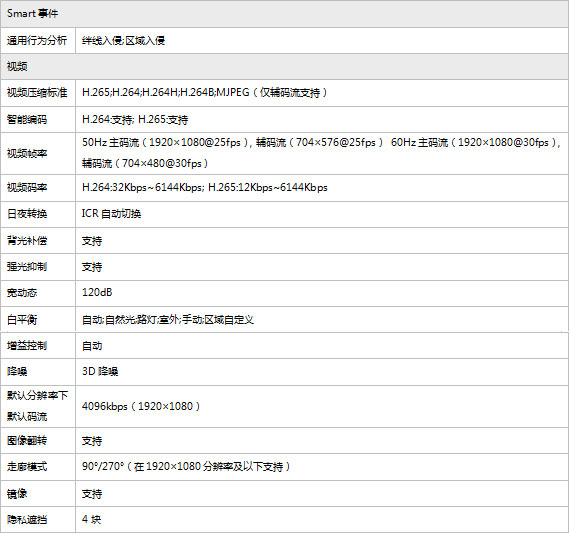Select the 3D 降噪 value cell
Screen dimensions: 569x533
pyautogui.click(x=322, y=372)
